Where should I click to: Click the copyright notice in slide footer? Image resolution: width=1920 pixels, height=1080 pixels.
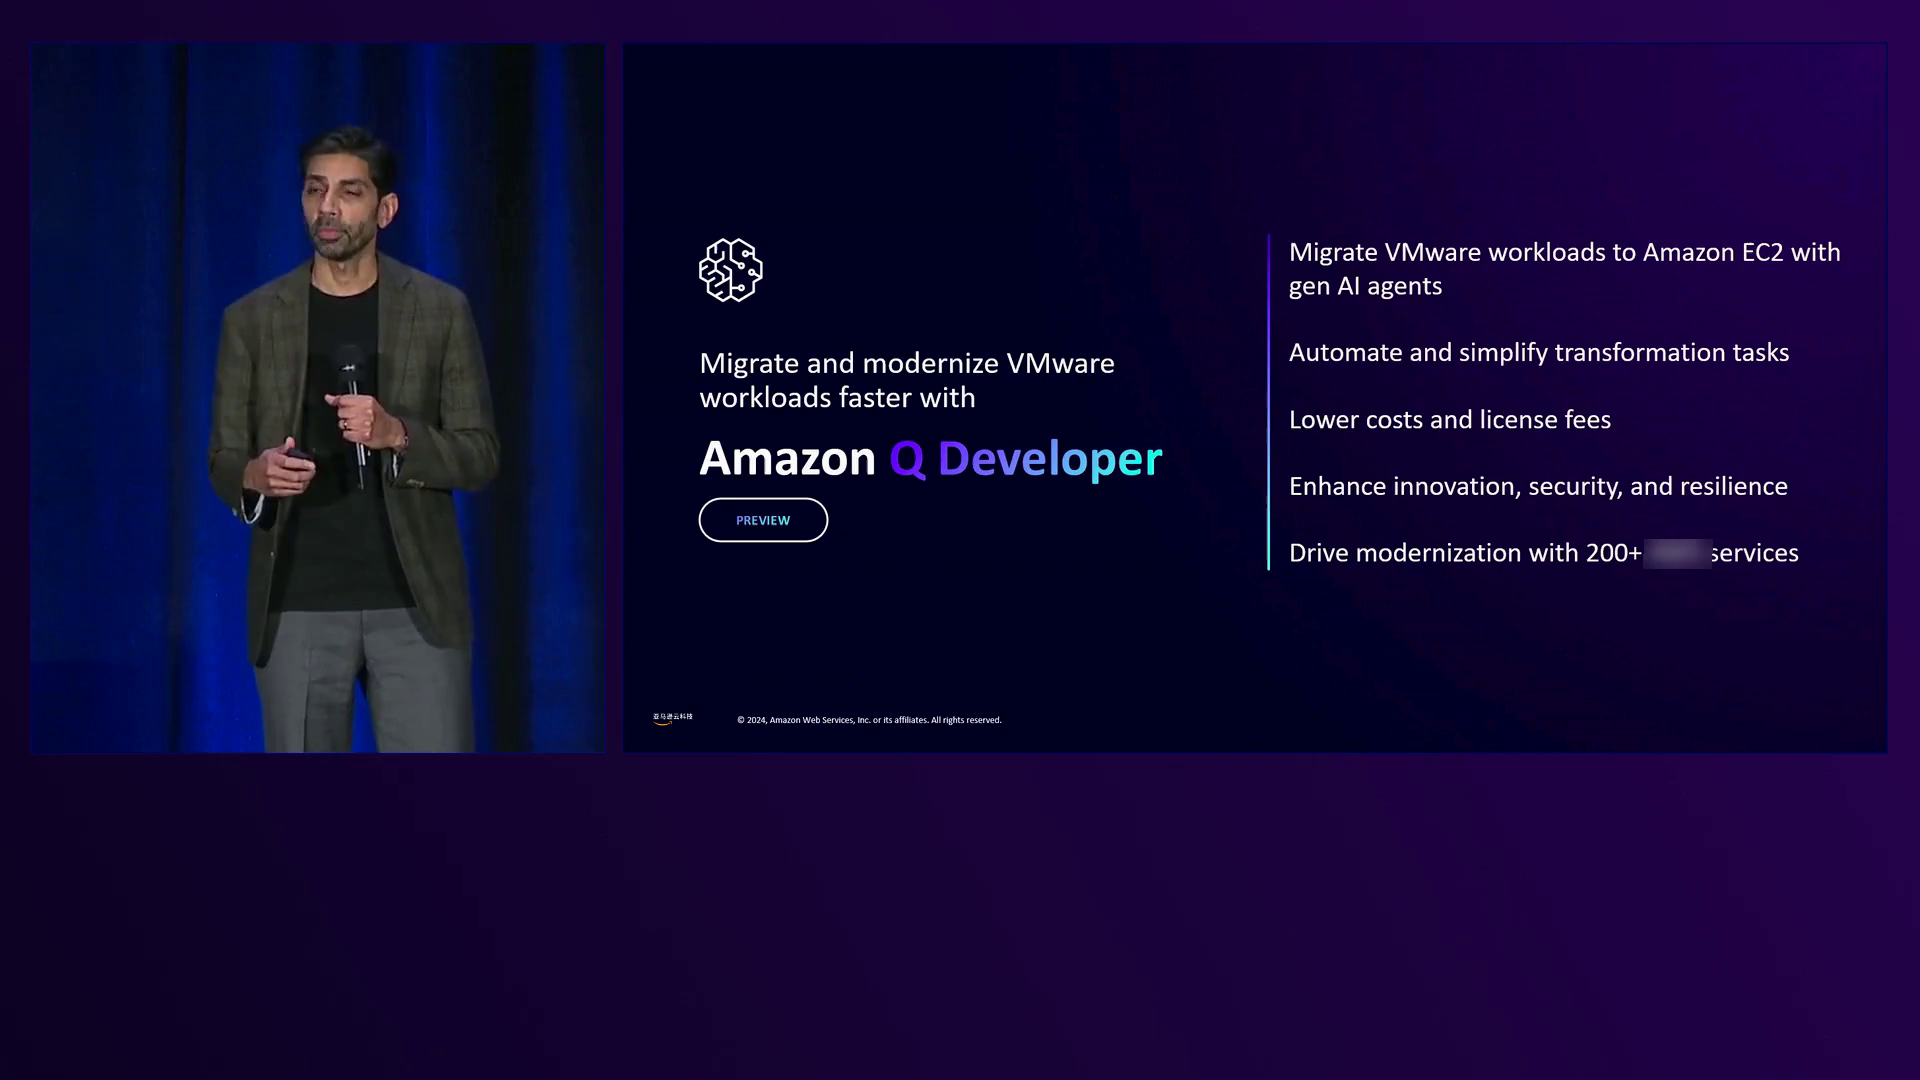(x=869, y=720)
